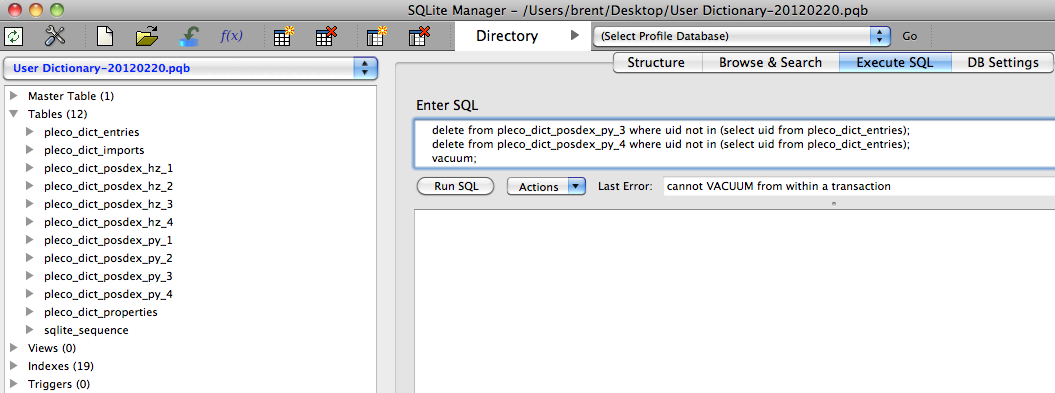
Task: Click inside the Enter SQL text area
Action: (x=735, y=143)
